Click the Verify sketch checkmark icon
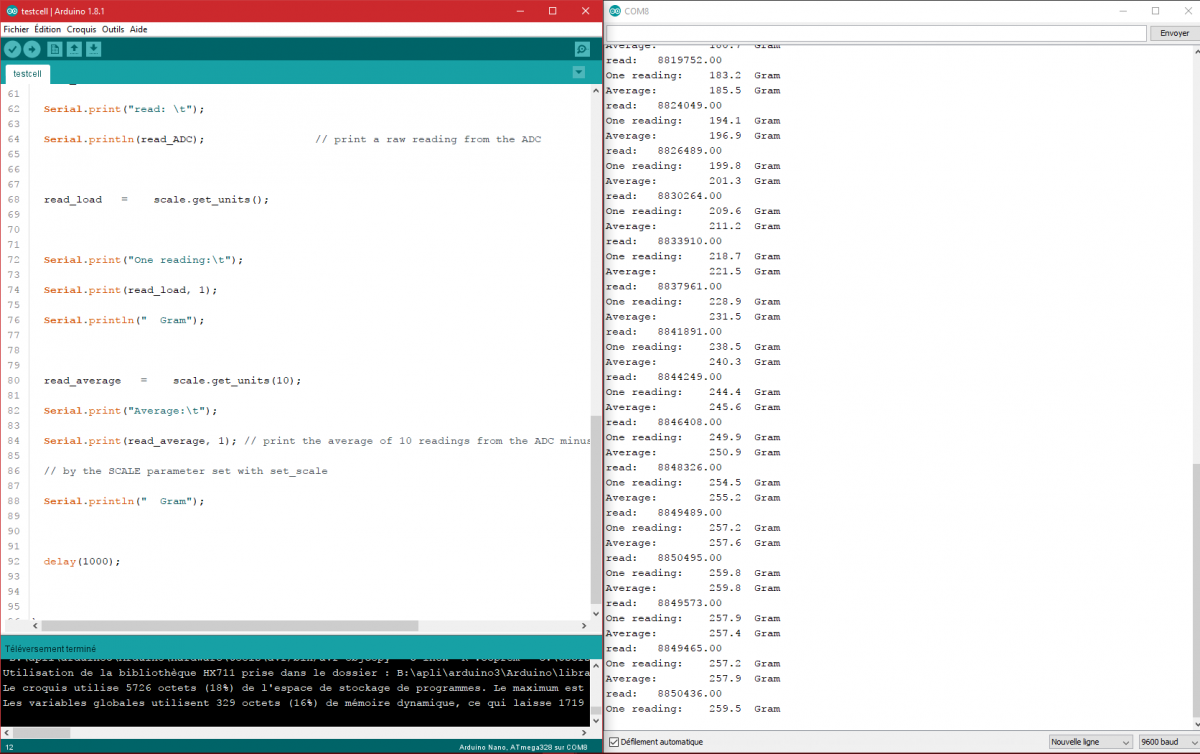This screenshot has width=1200, height=754. click(12, 49)
